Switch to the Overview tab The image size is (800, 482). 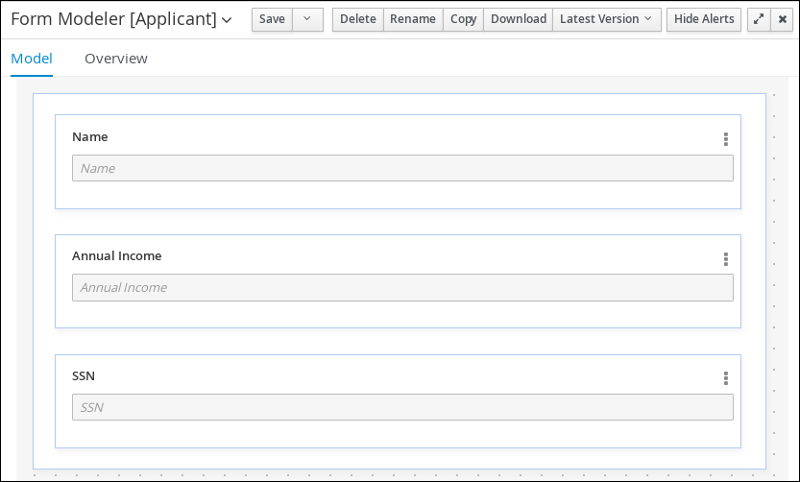point(116,58)
